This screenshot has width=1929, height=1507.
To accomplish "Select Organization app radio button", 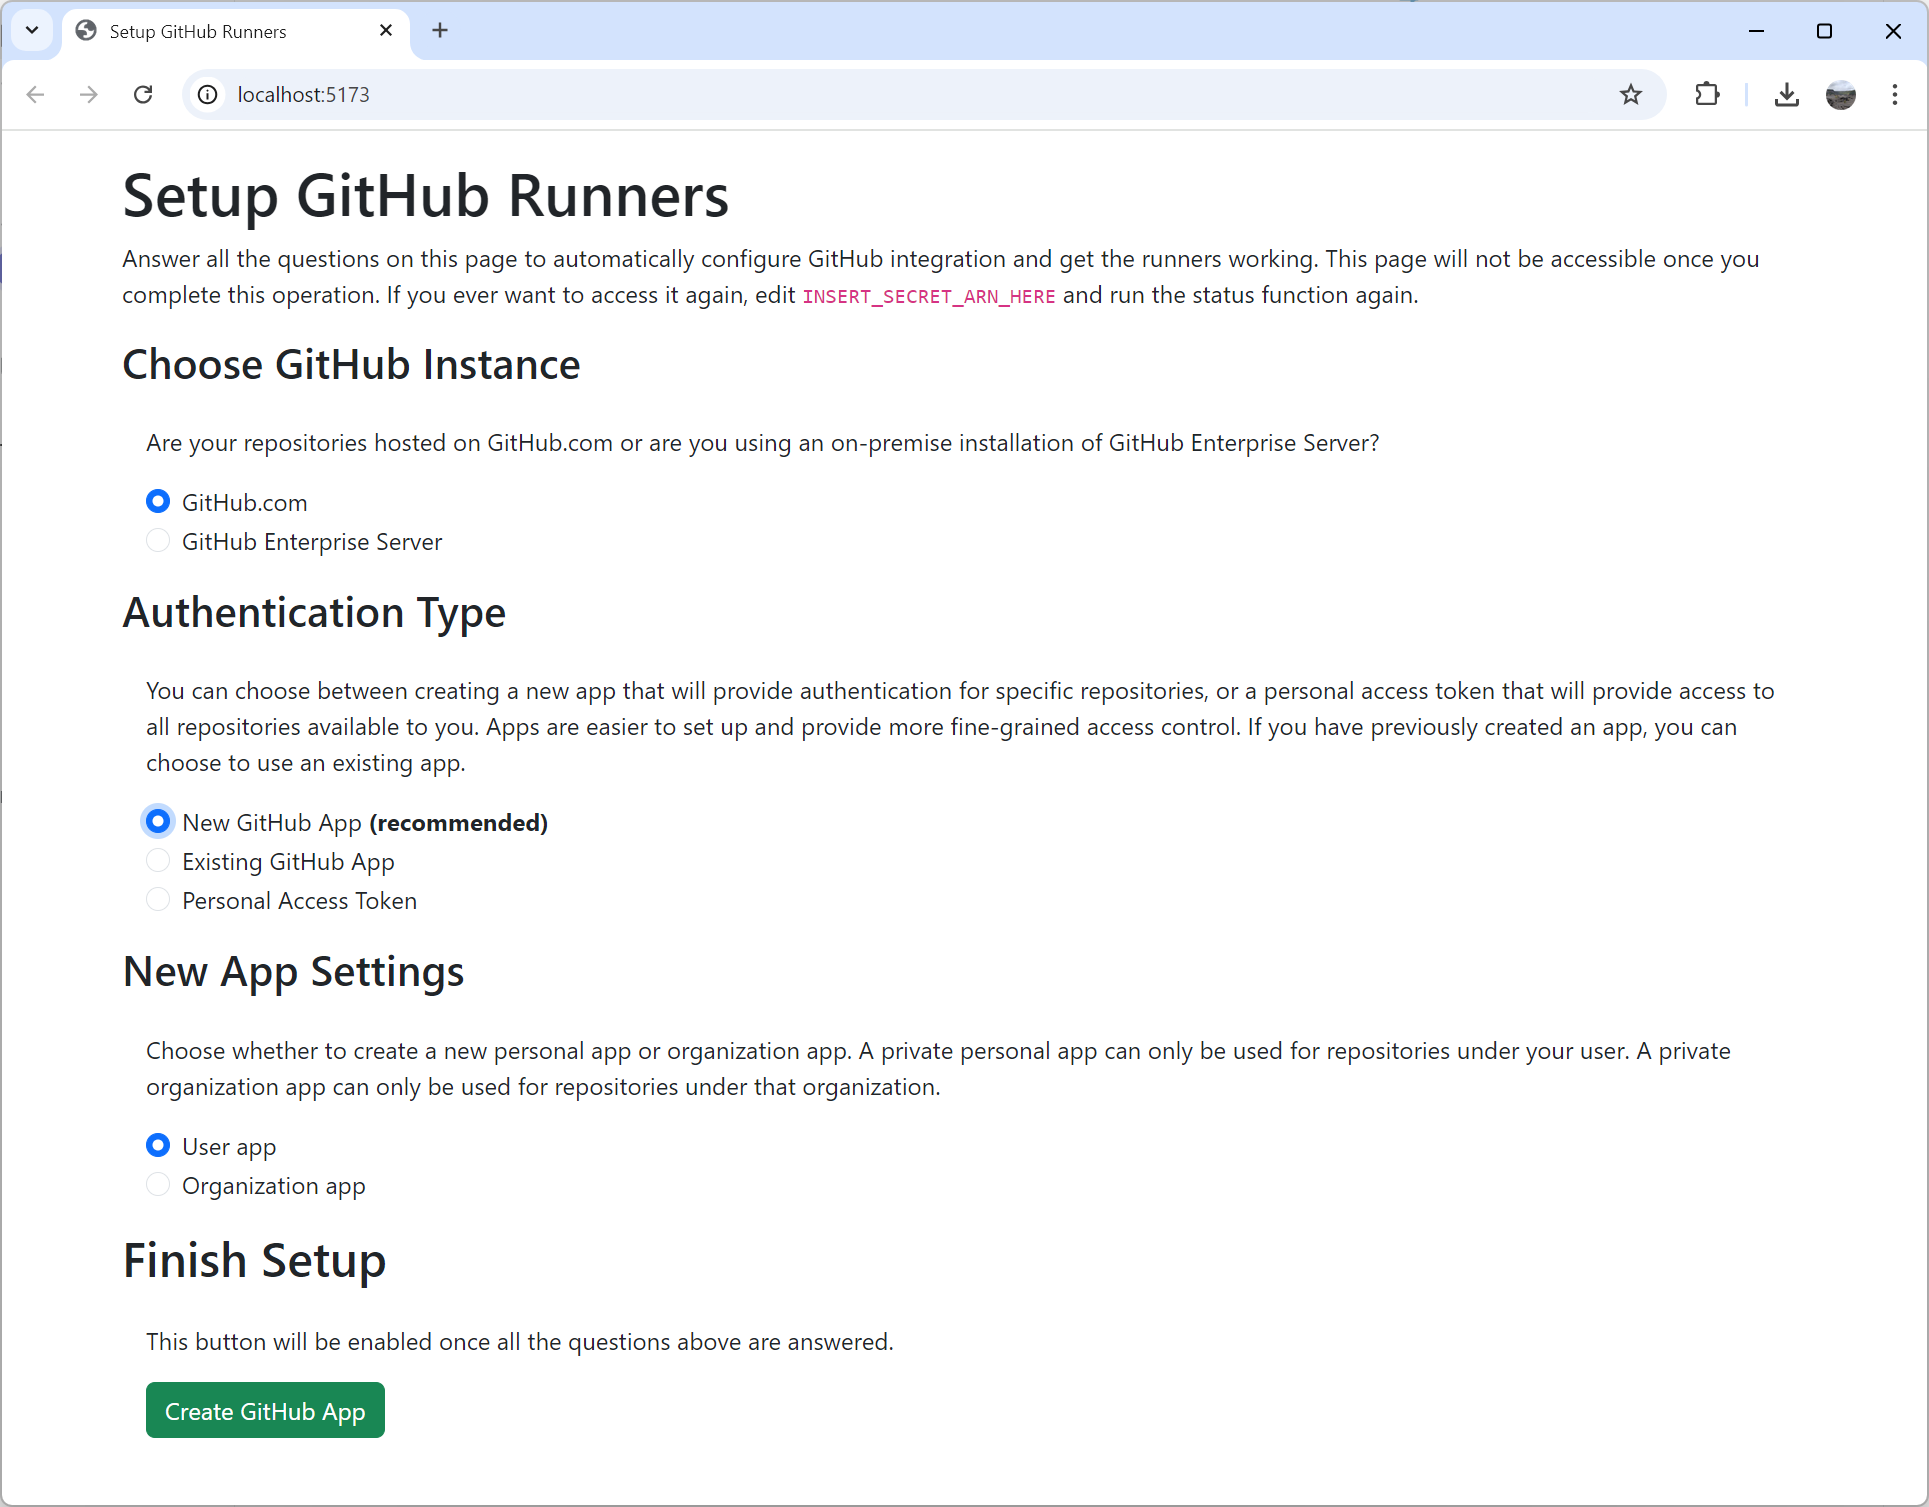I will pyautogui.click(x=158, y=1185).
